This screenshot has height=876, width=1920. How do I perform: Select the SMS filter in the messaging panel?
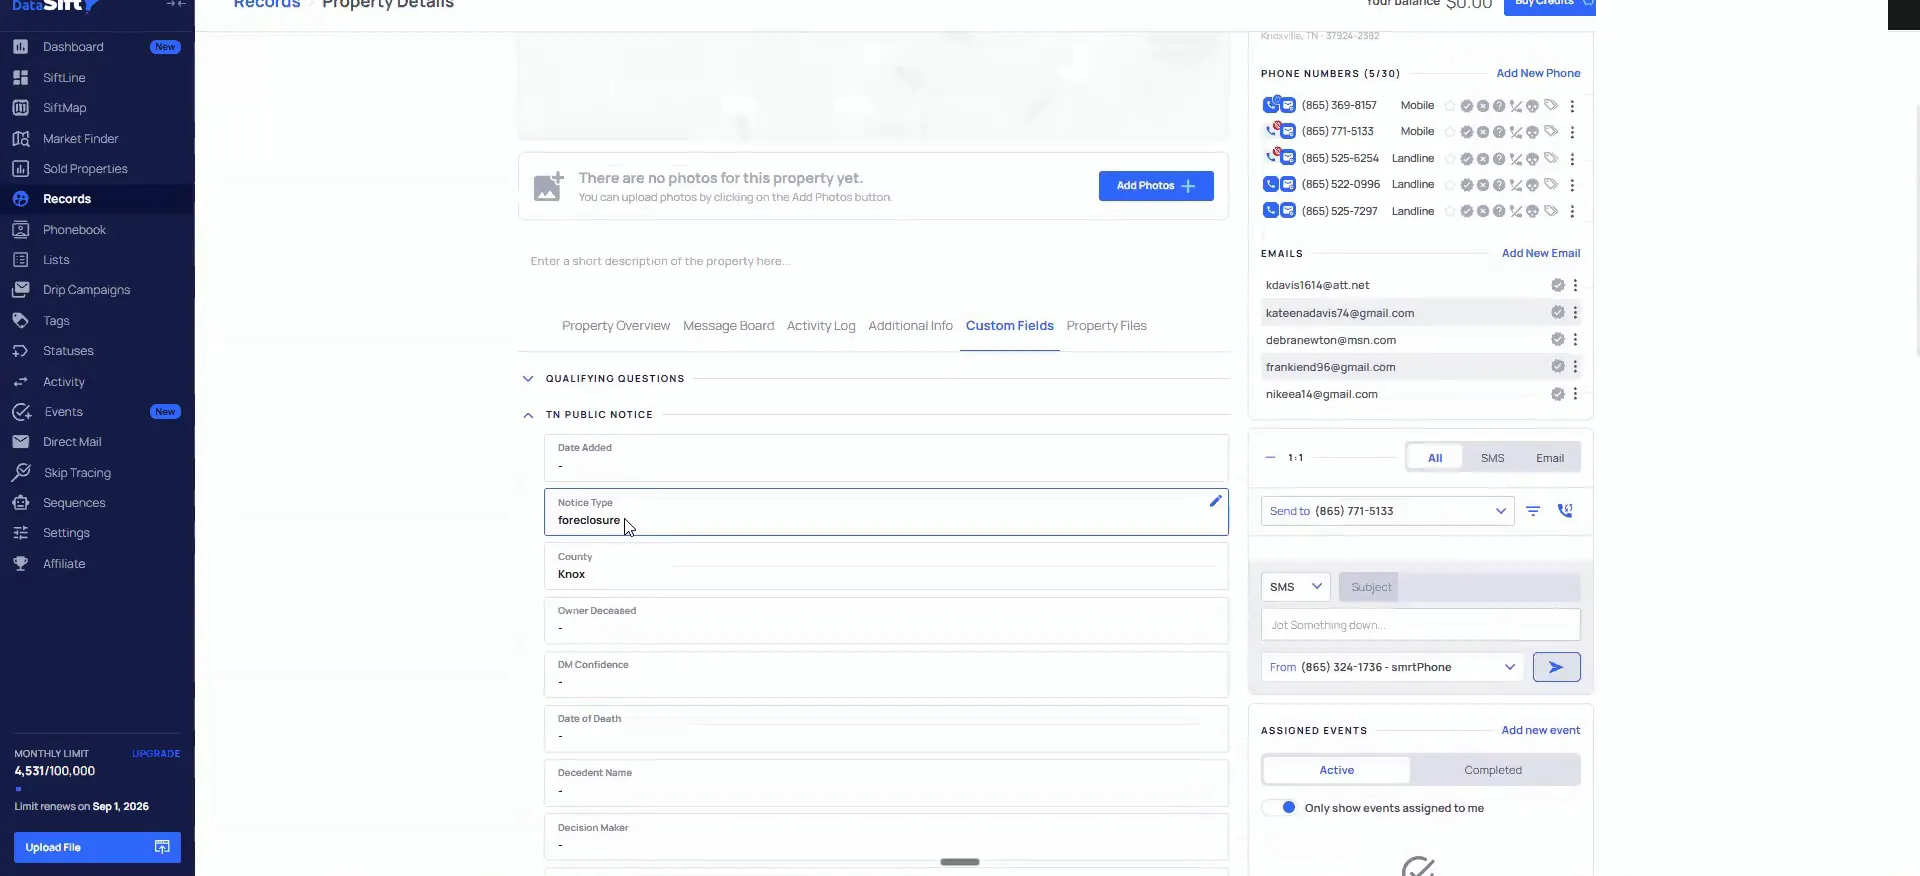point(1492,458)
